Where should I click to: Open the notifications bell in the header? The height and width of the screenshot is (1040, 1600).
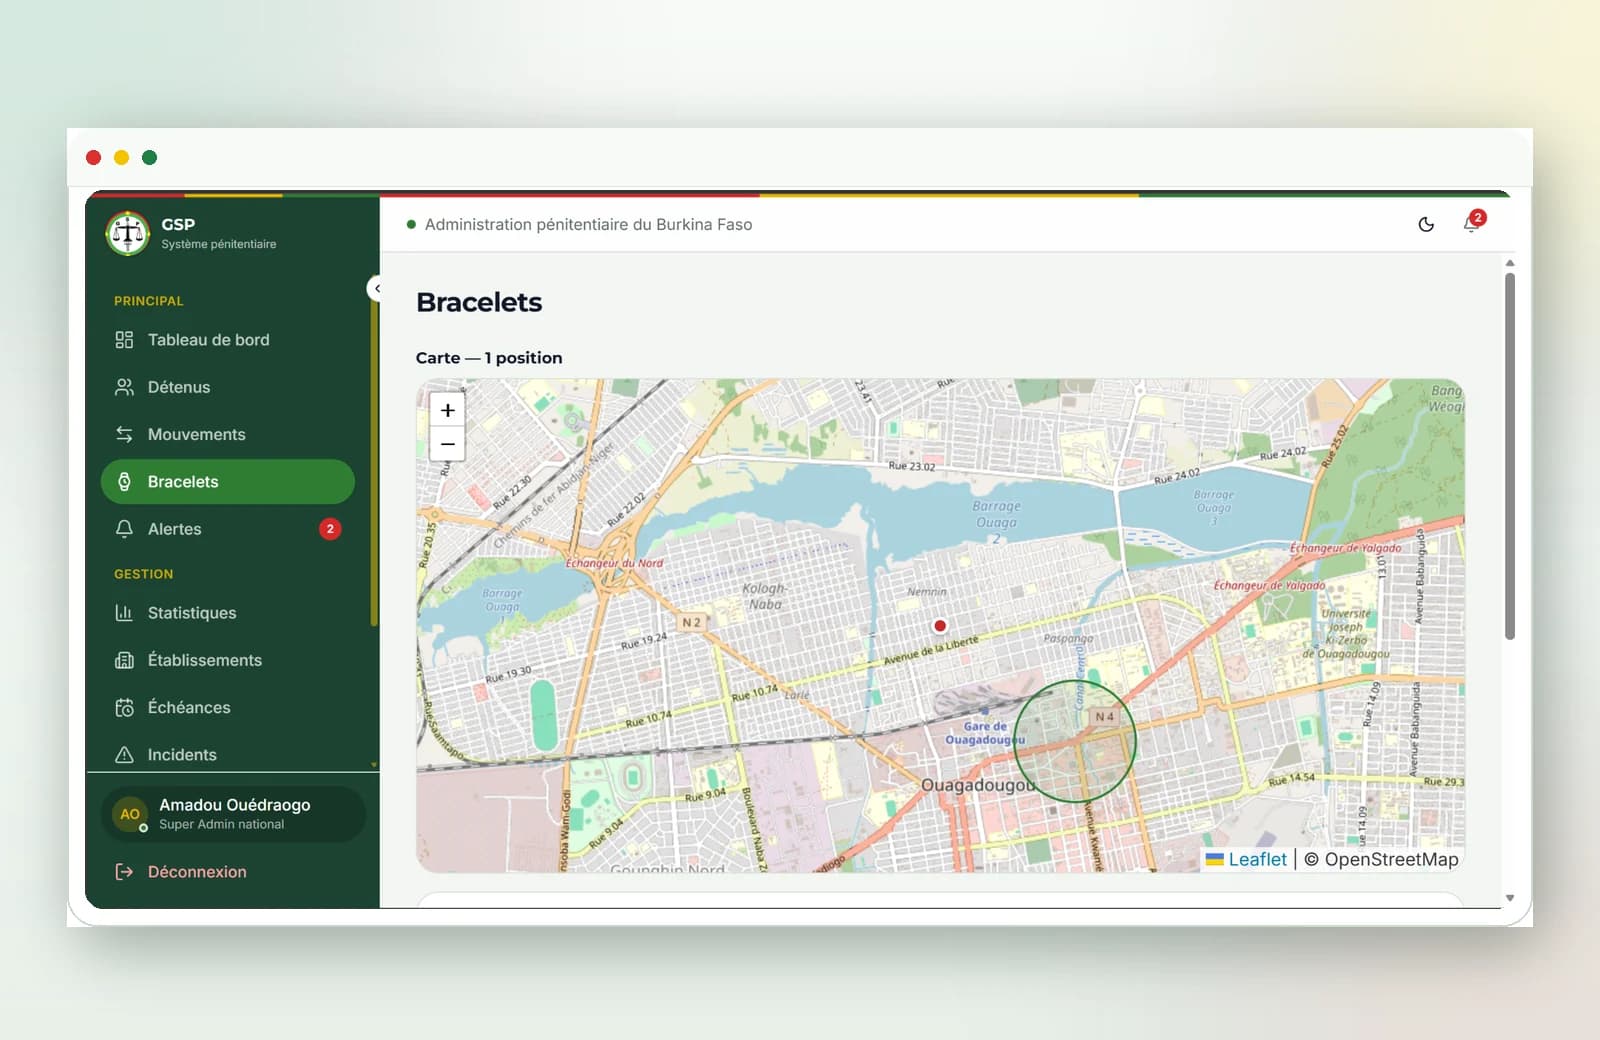point(1471,224)
